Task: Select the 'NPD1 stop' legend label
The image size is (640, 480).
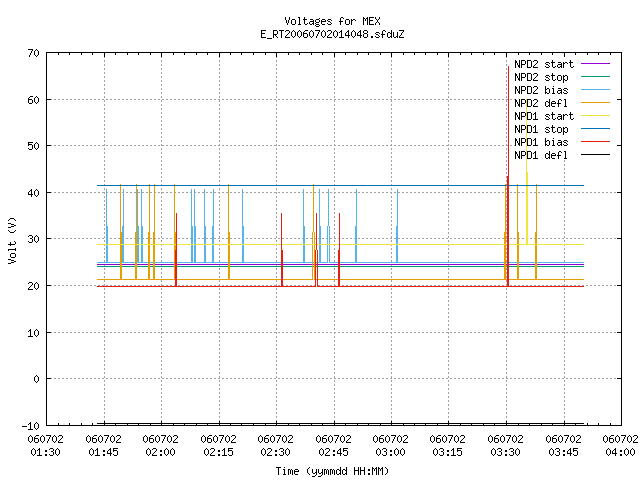Action: 541,129
